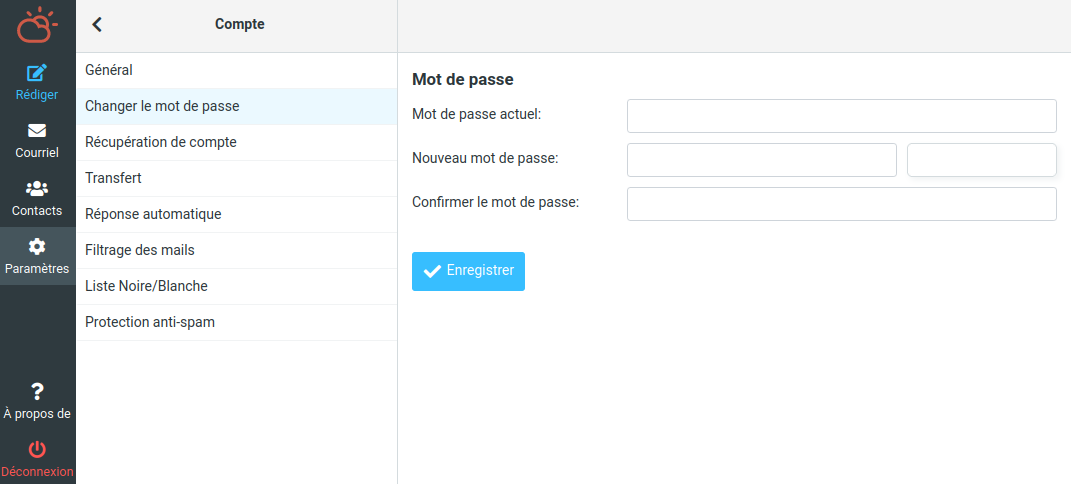Open the Rédiger compose icon
Screen dimensions: 1071x484
pos(37,73)
